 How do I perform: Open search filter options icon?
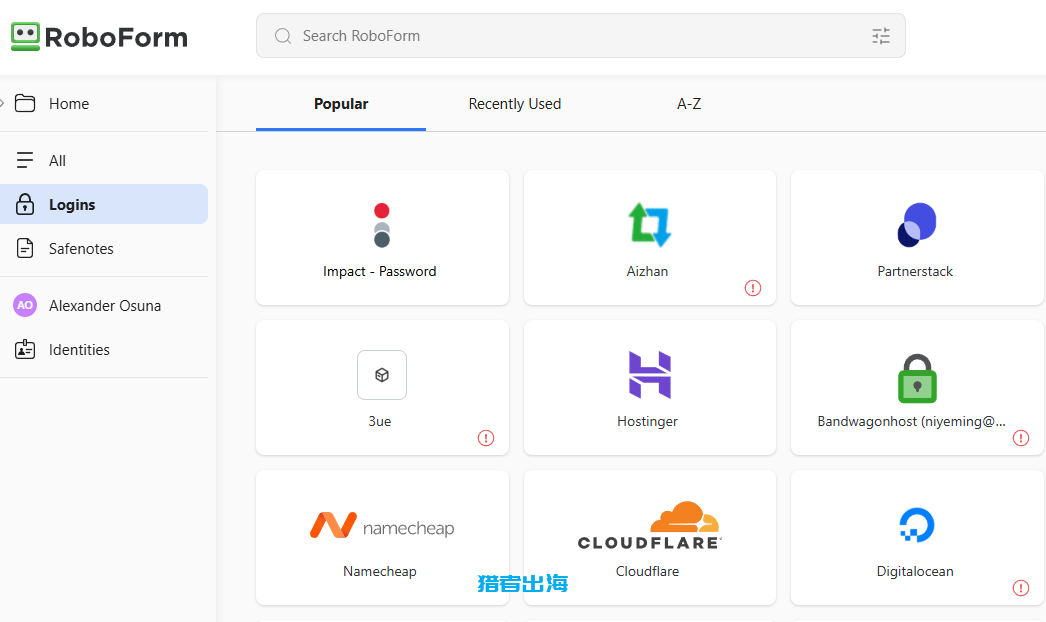click(880, 36)
